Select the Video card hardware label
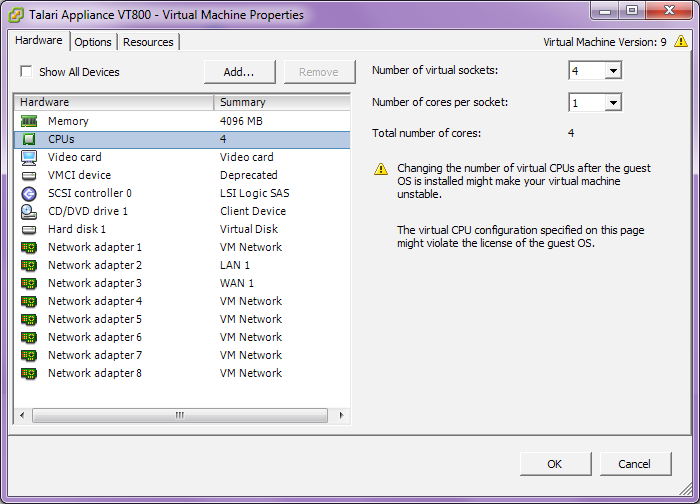700x504 pixels. [x=75, y=158]
